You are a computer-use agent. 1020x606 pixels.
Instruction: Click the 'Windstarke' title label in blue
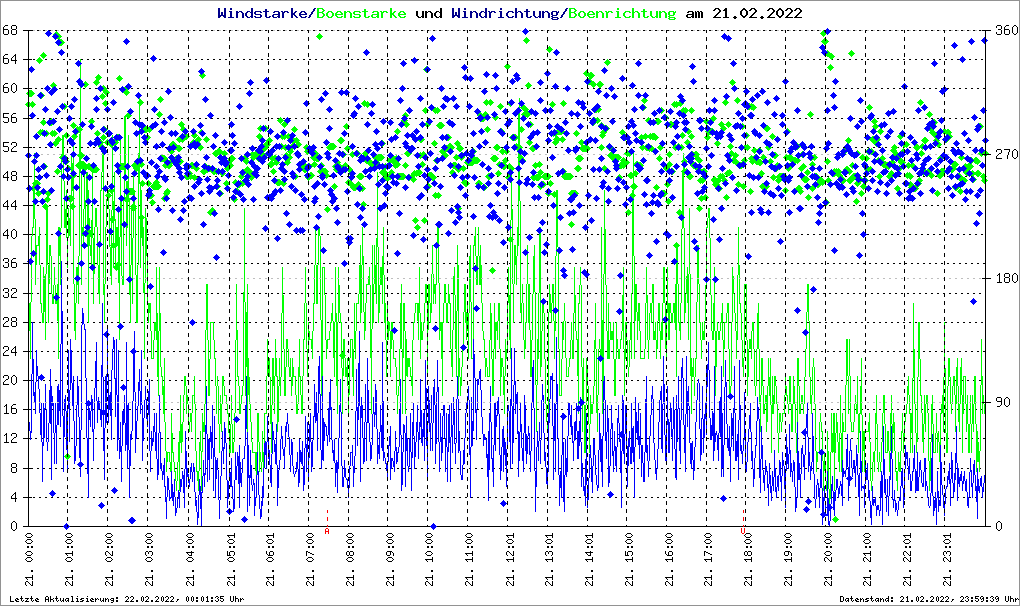click(x=264, y=13)
